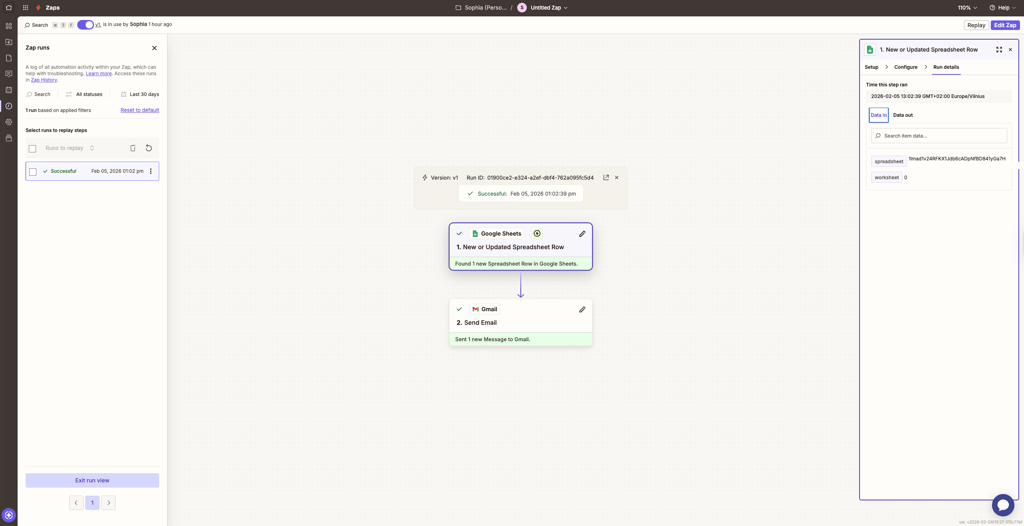The width and height of the screenshot is (1024, 526).
Task: Click the Replay button
Action: tap(976, 25)
